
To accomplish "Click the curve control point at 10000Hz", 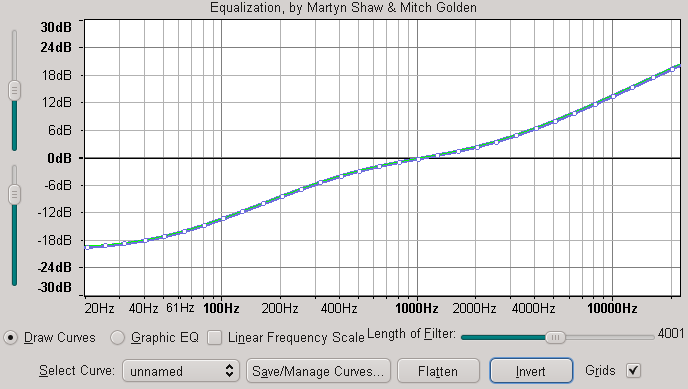I will [613, 96].
